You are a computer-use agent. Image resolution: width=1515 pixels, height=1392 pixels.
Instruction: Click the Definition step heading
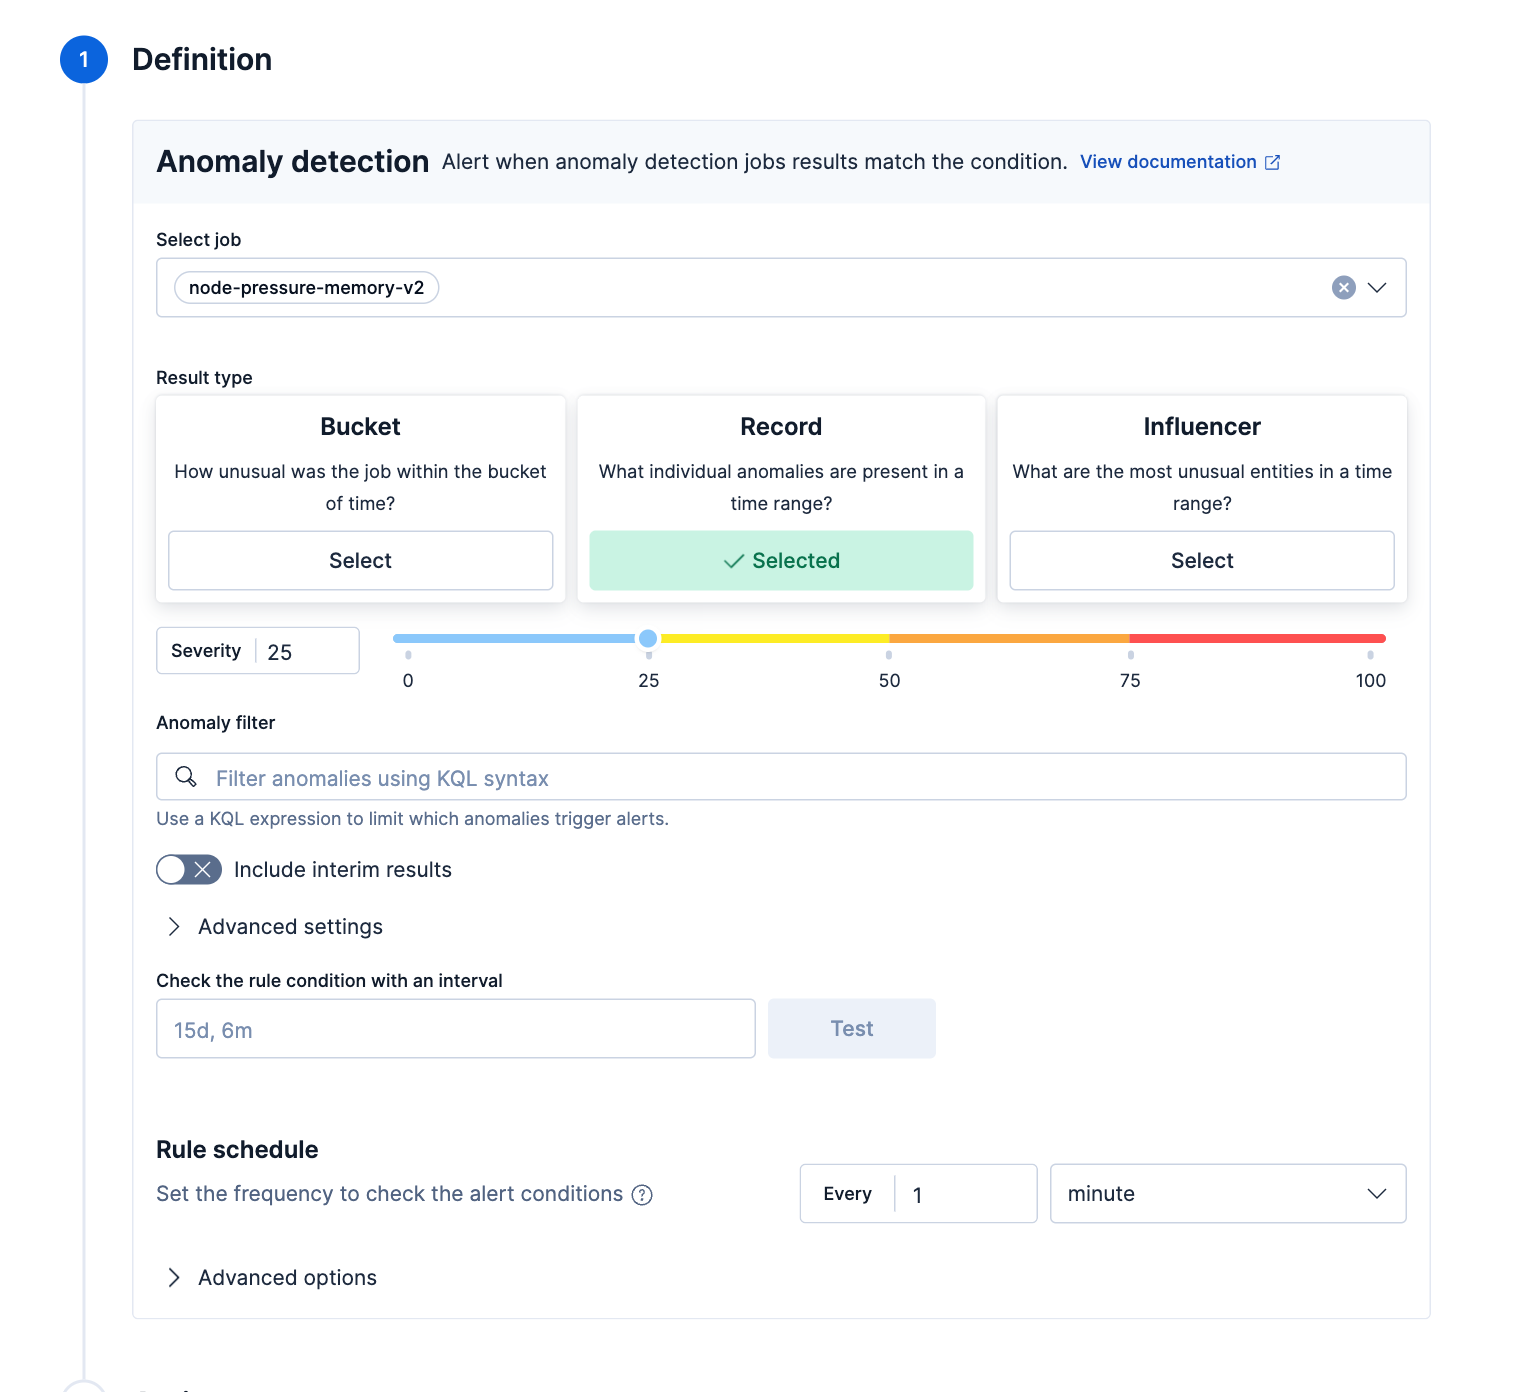(x=202, y=60)
